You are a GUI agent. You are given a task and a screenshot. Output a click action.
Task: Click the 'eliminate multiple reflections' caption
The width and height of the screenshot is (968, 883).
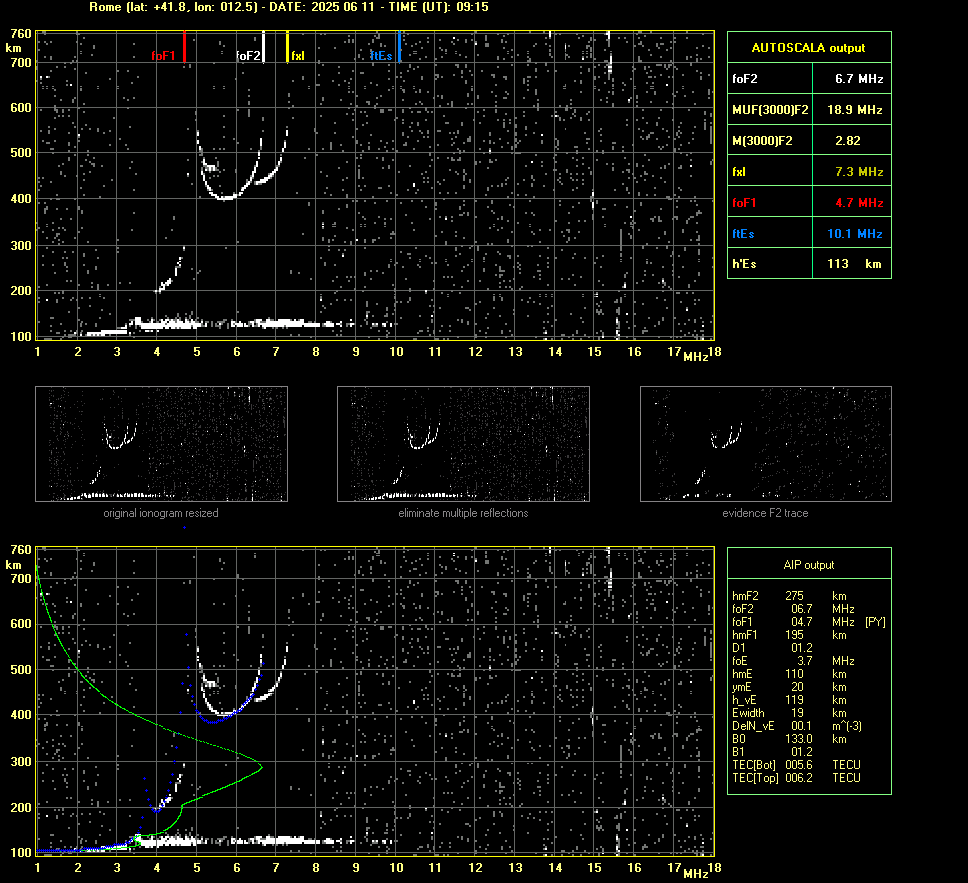463,513
